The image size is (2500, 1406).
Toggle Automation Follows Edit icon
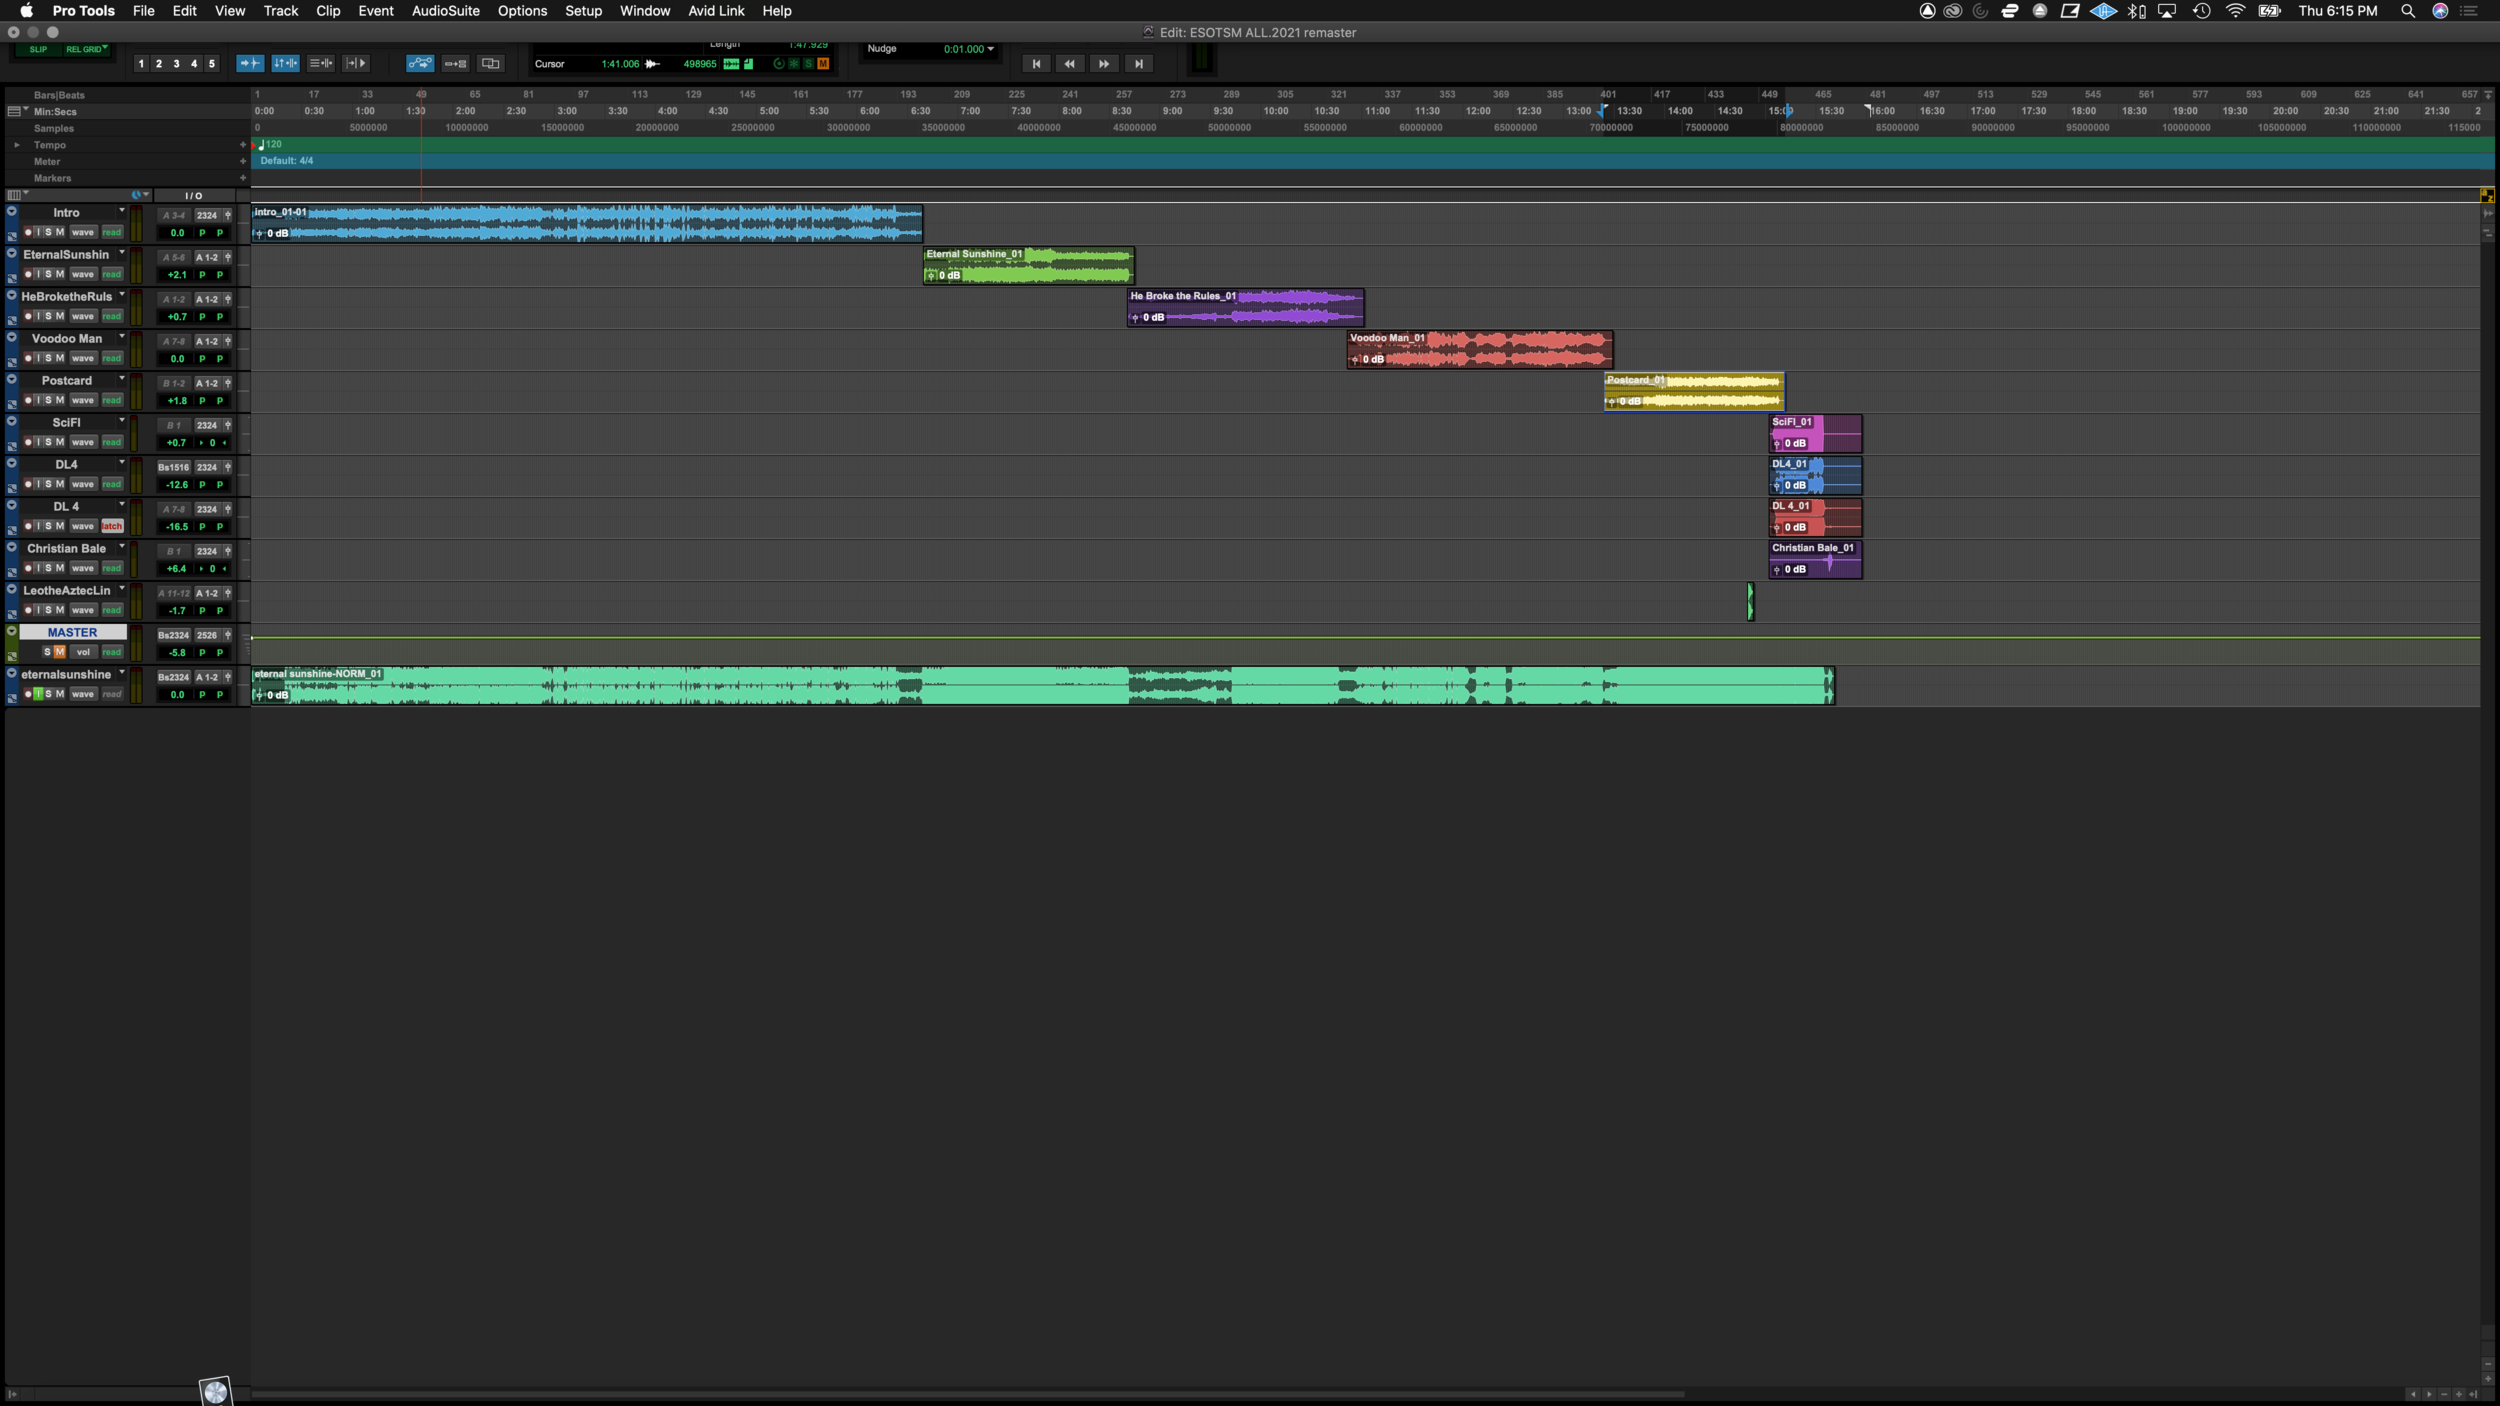tap(420, 63)
